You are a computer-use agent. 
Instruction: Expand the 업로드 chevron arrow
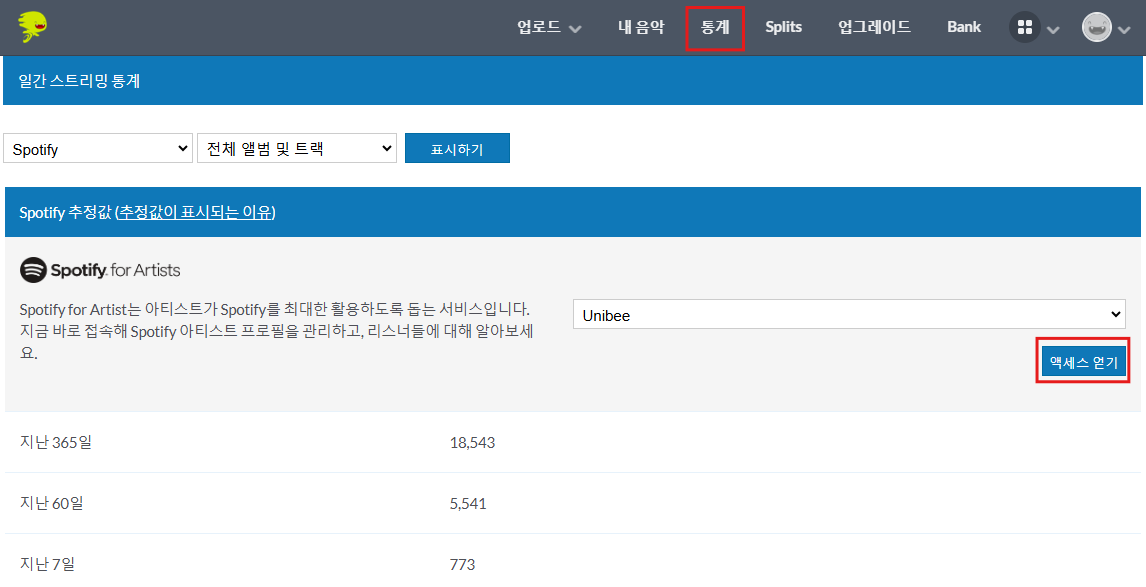point(575,29)
